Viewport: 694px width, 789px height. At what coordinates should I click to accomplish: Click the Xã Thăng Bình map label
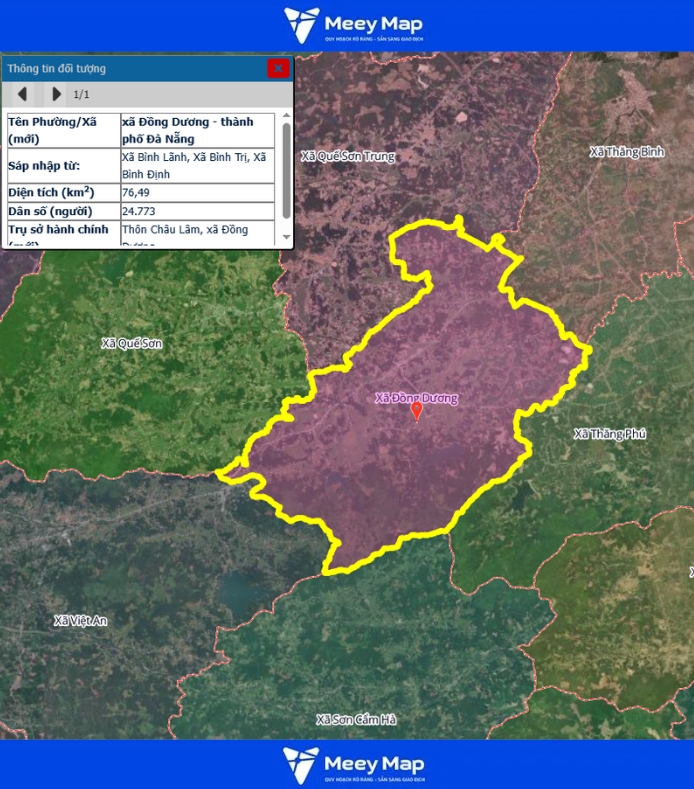pos(627,152)
